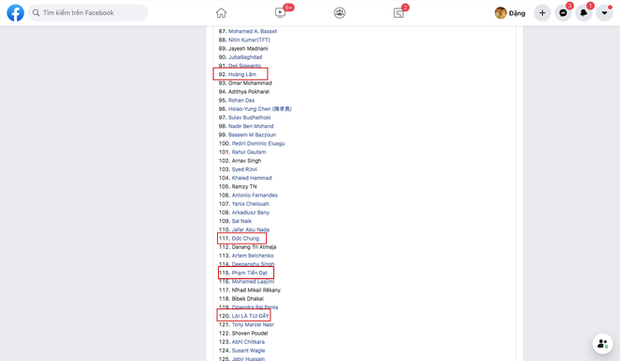Open Đức Chung profile link
Viewport: 620px width, 361px height.
point(246,238)
